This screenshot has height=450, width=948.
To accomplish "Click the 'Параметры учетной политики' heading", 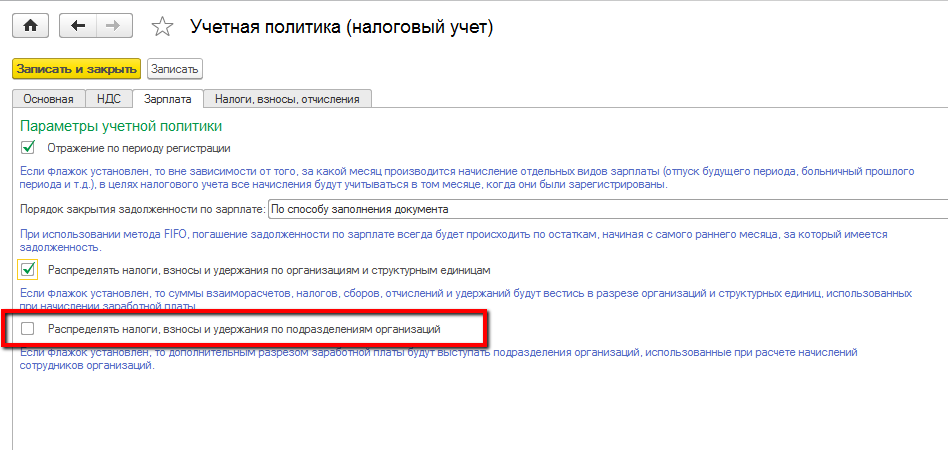I will tap(121, 126).
